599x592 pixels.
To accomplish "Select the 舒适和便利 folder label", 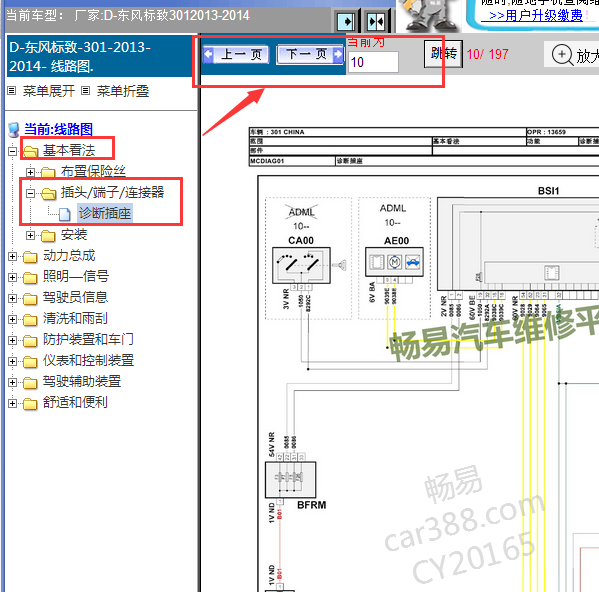I will tap(75, 402).
